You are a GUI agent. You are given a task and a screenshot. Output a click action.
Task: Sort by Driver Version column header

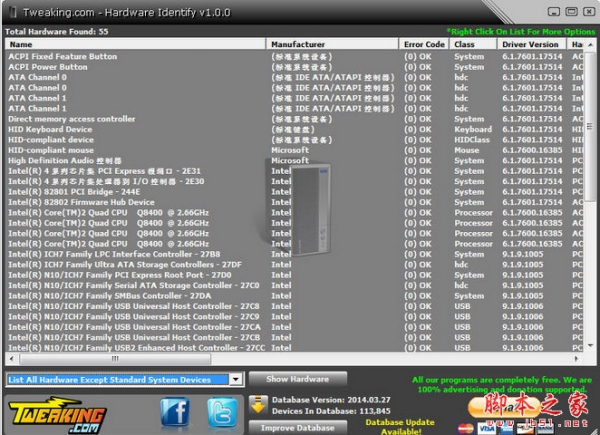coord(532,44)
